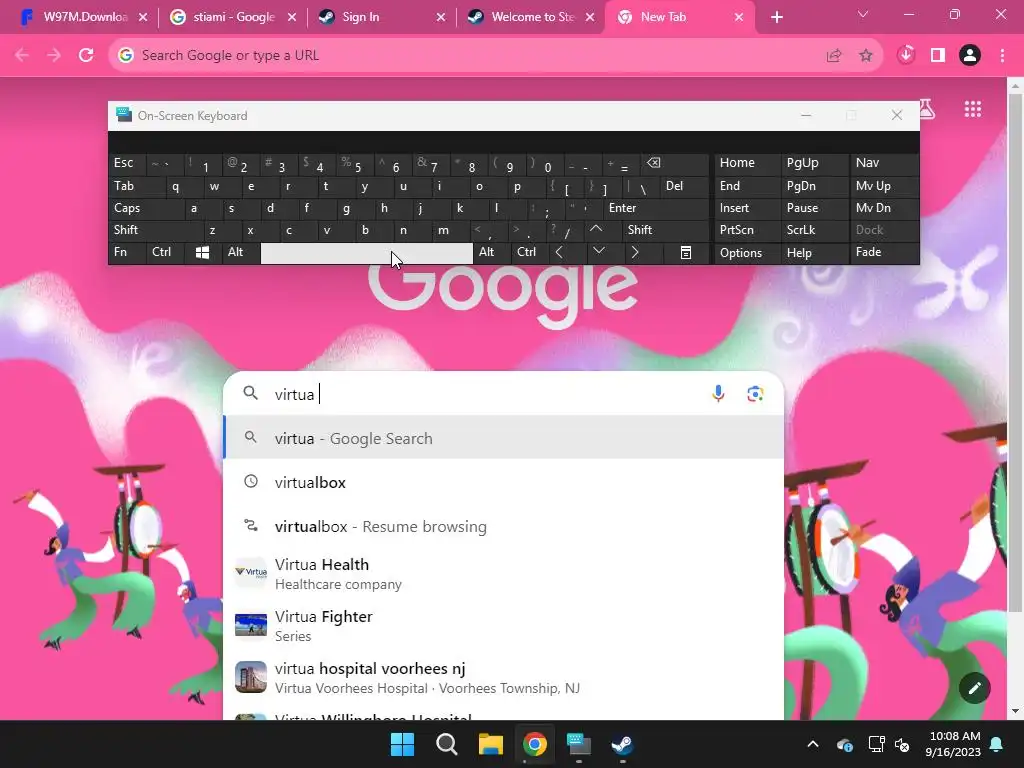Toggle the Caps key on the On-Screen Keyboard
Screen dimensions: 1024x768
pyautogui.click(x=145, y=208)
